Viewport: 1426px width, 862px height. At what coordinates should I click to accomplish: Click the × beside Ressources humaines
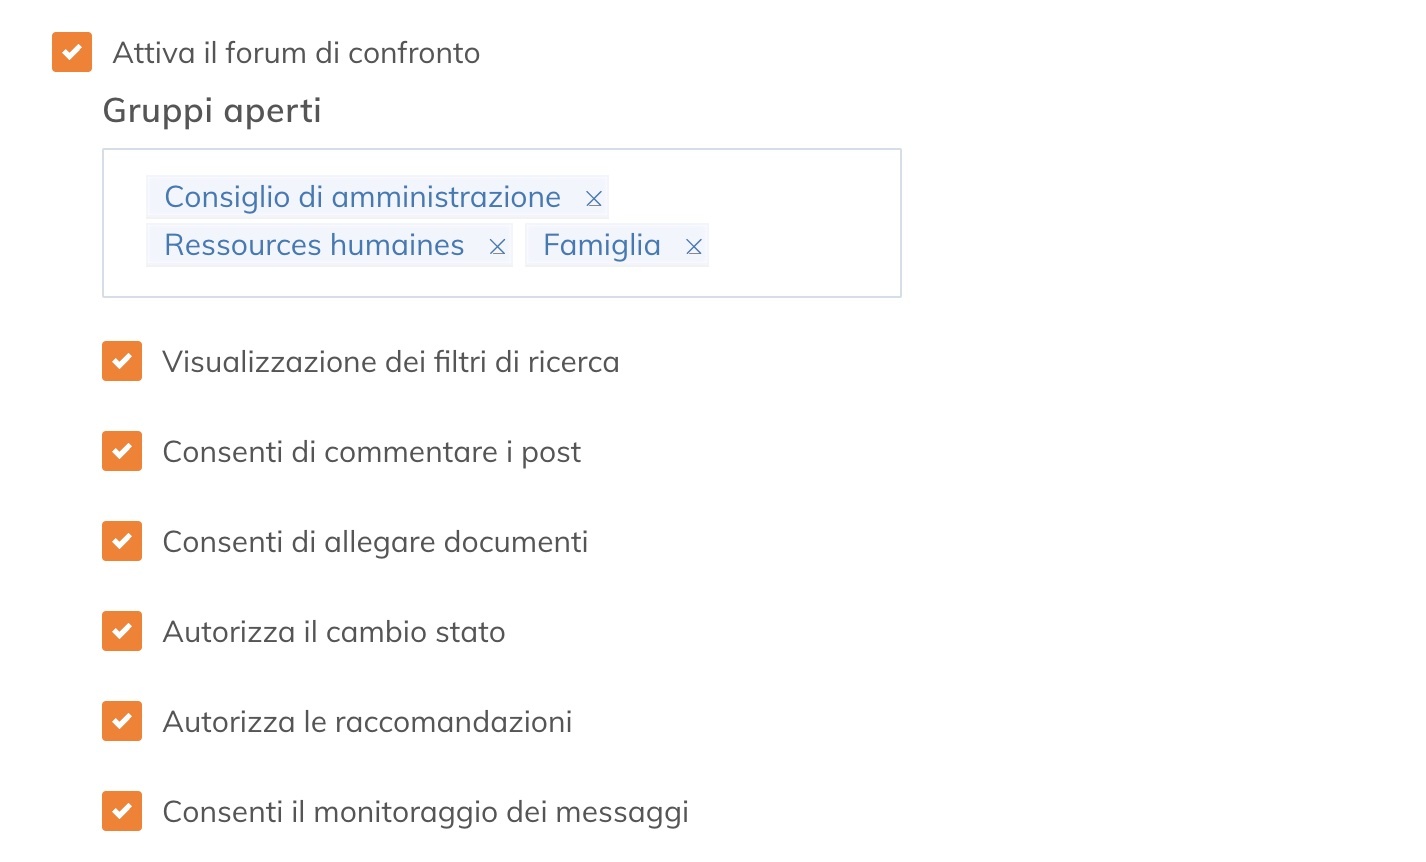497,245
